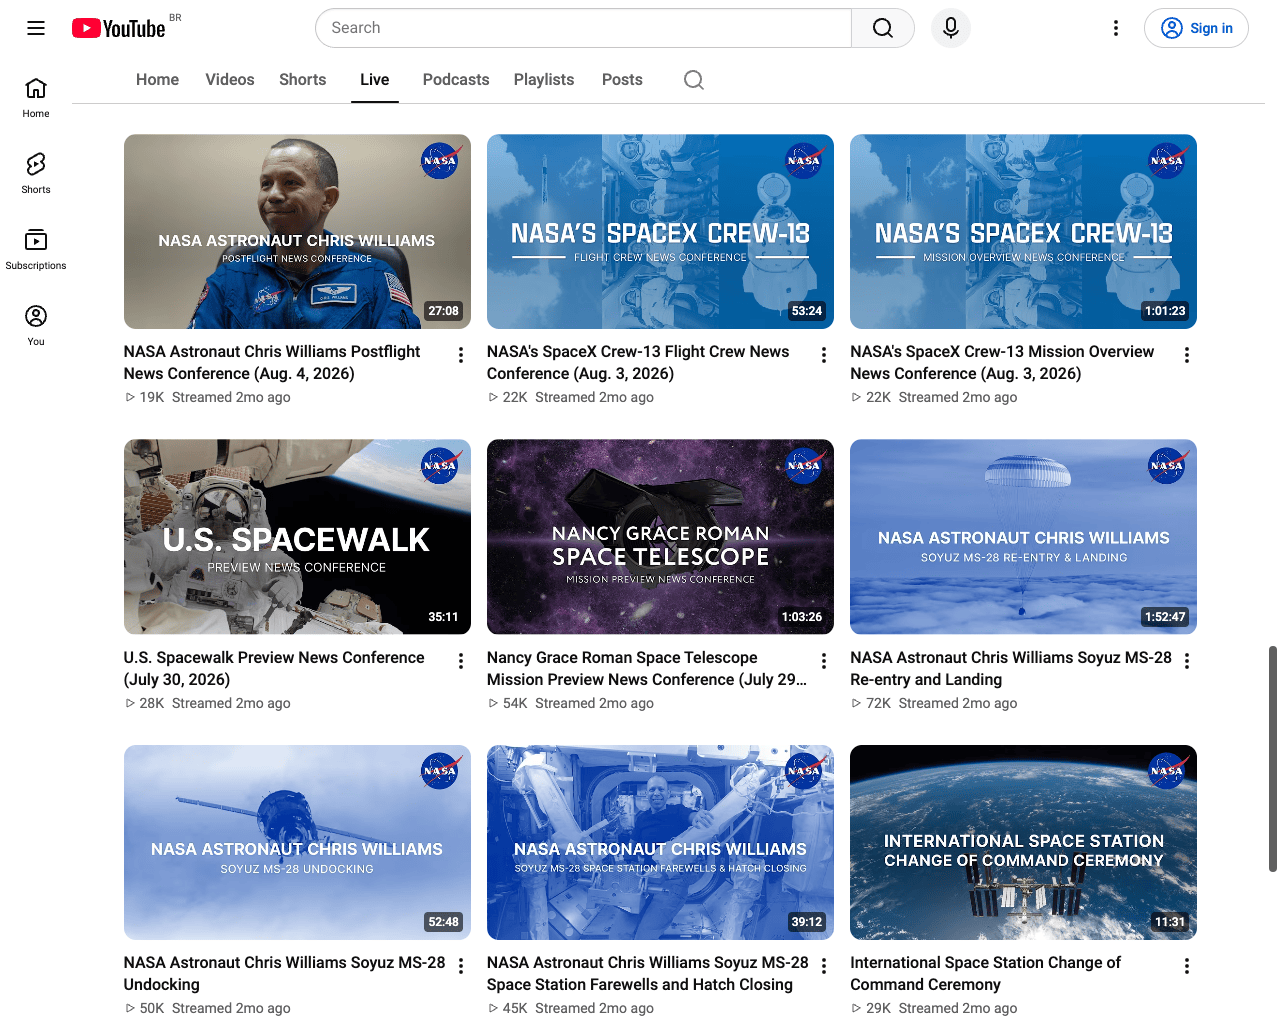Go to Home in left sidebar

coord(36,98)
